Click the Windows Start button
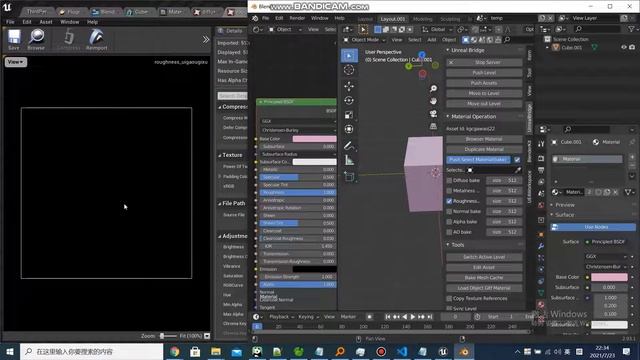Viewport: 640px width, 360px height. 10,351
